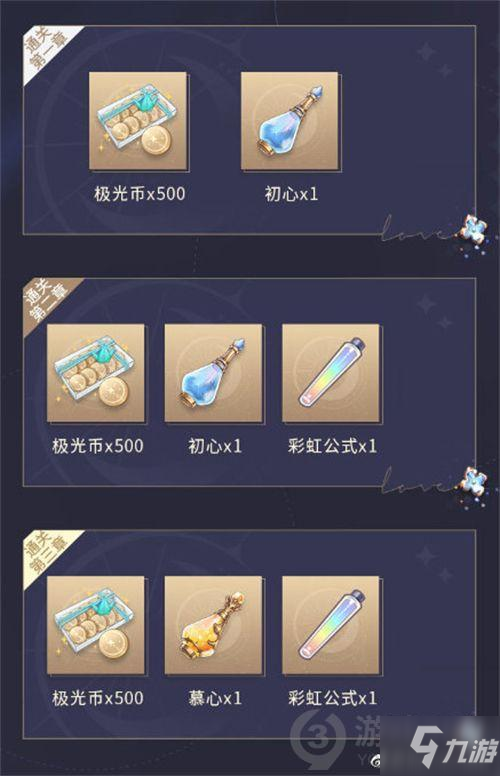This screenshot has width=500, height=776.
Task: Click the 初心x1 label in chapter one
Action: click(x=291, y=194)
